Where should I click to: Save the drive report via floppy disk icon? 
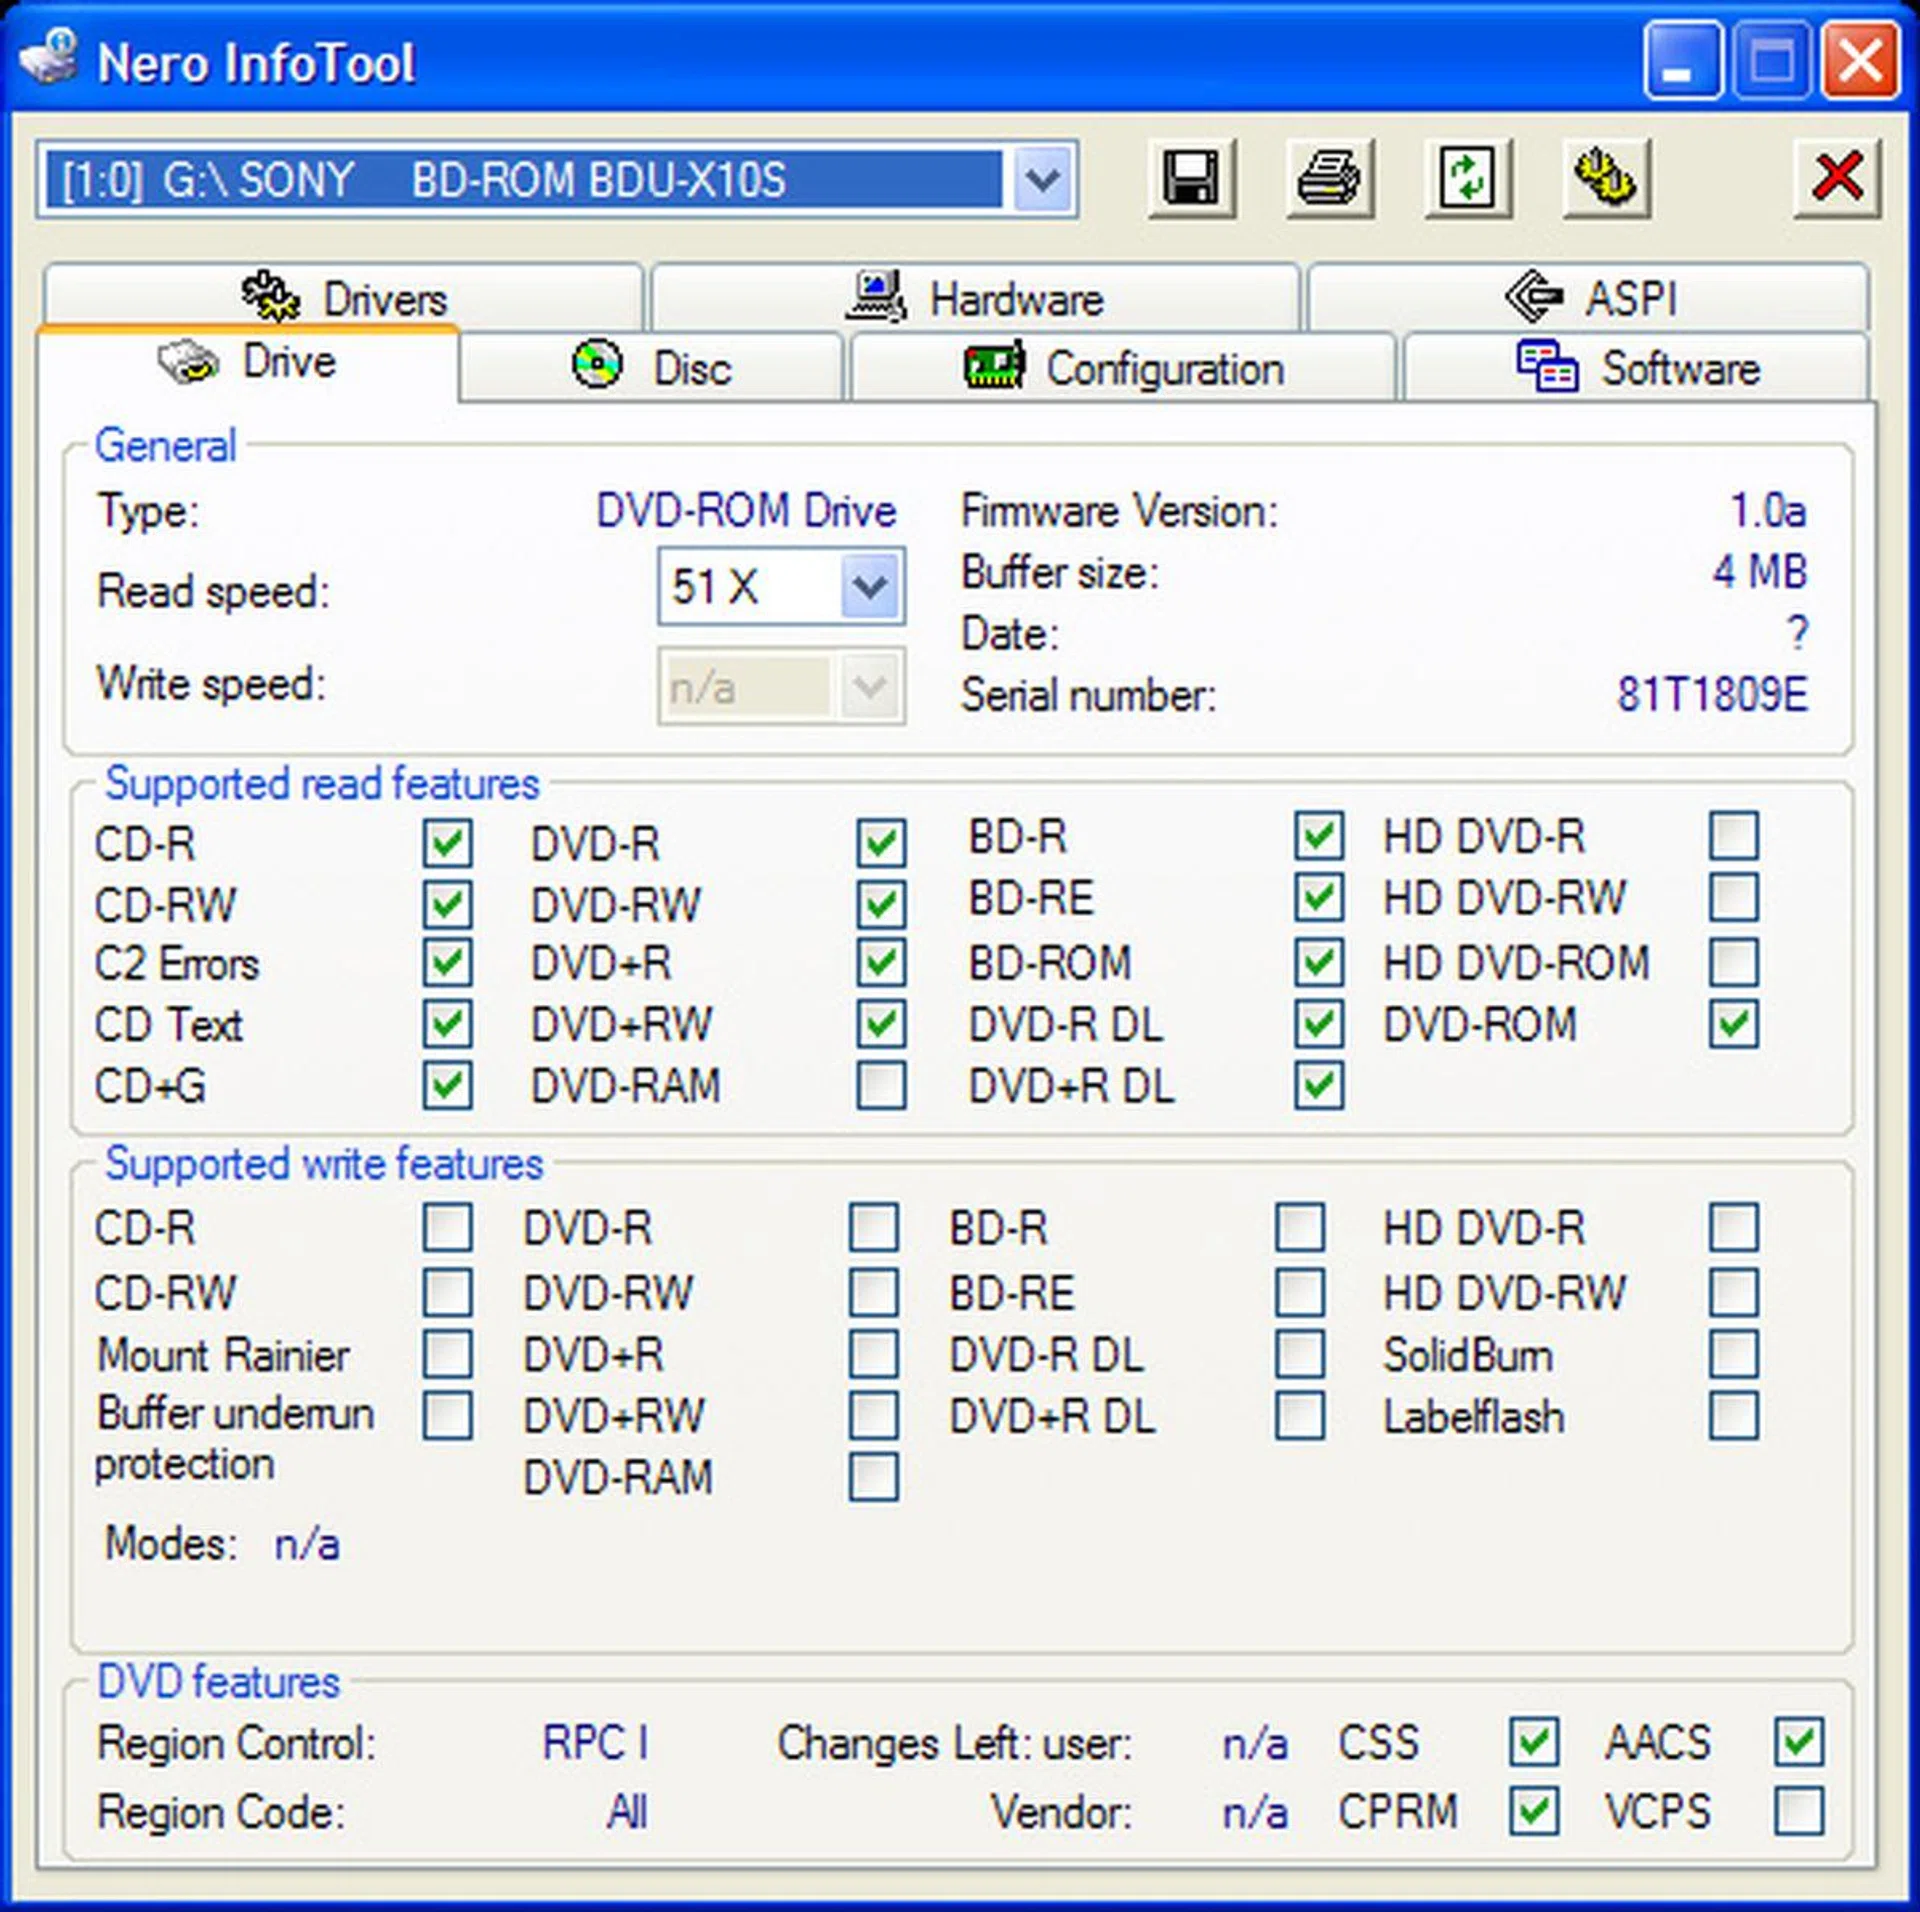coord(1193,178)
